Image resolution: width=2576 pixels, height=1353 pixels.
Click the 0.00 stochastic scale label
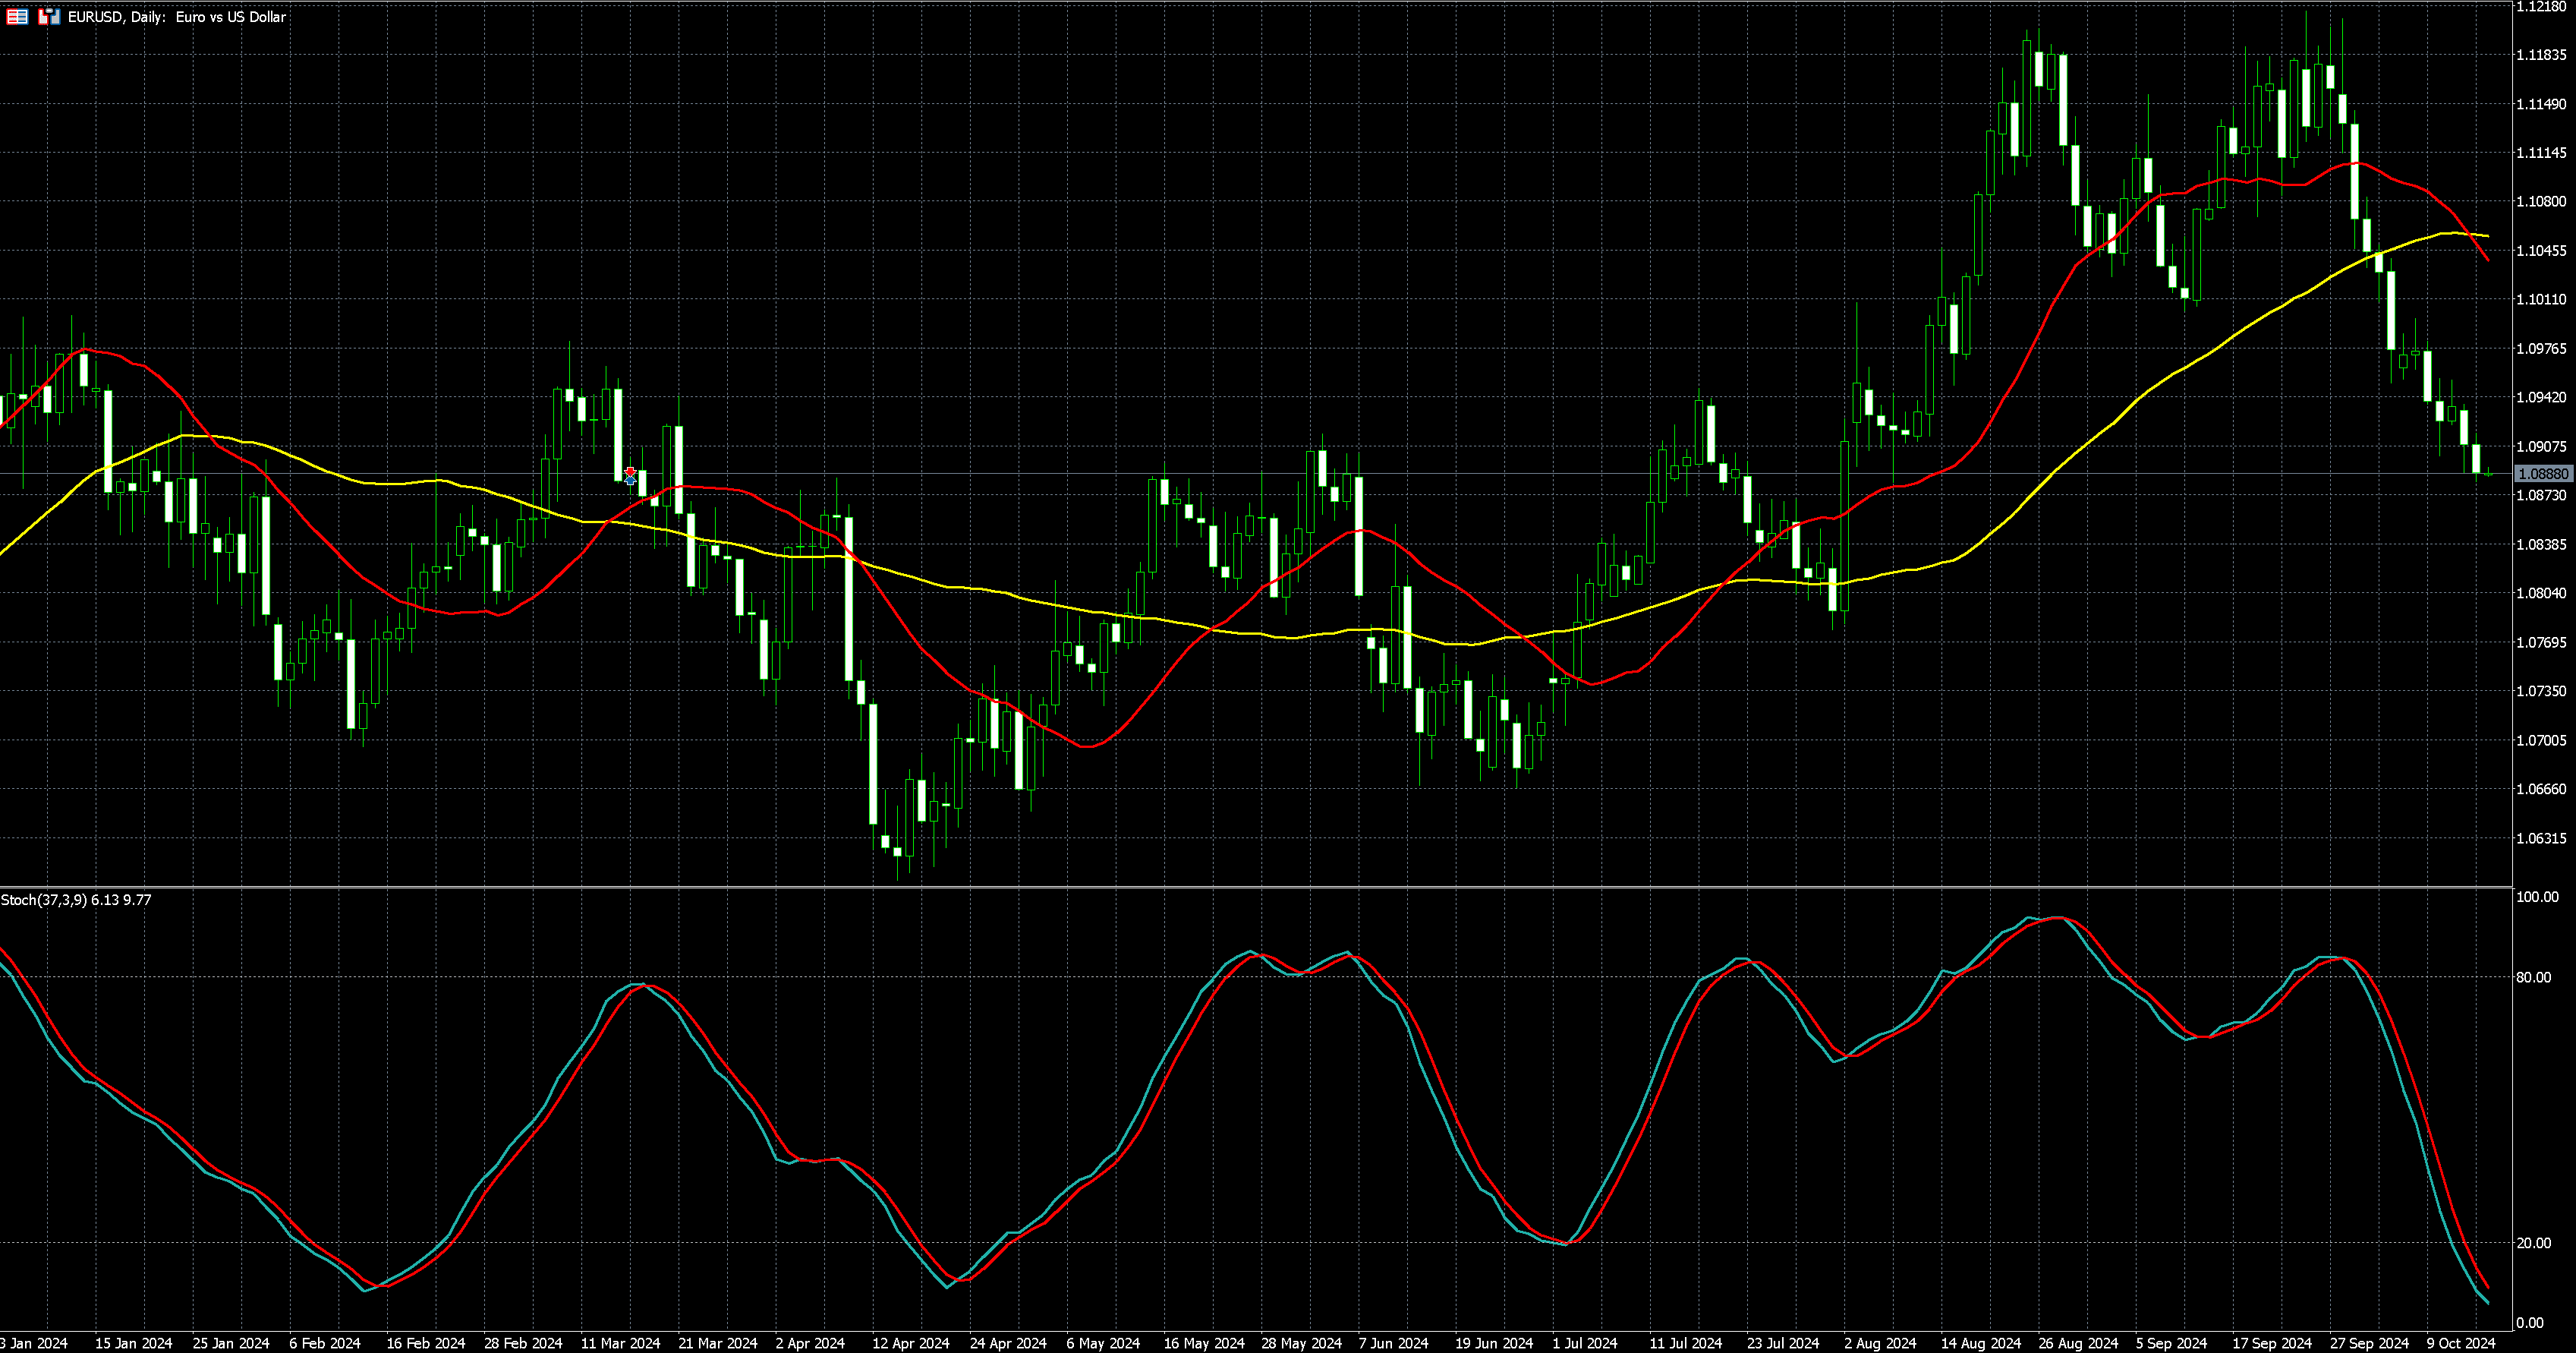(2530, 1323)
